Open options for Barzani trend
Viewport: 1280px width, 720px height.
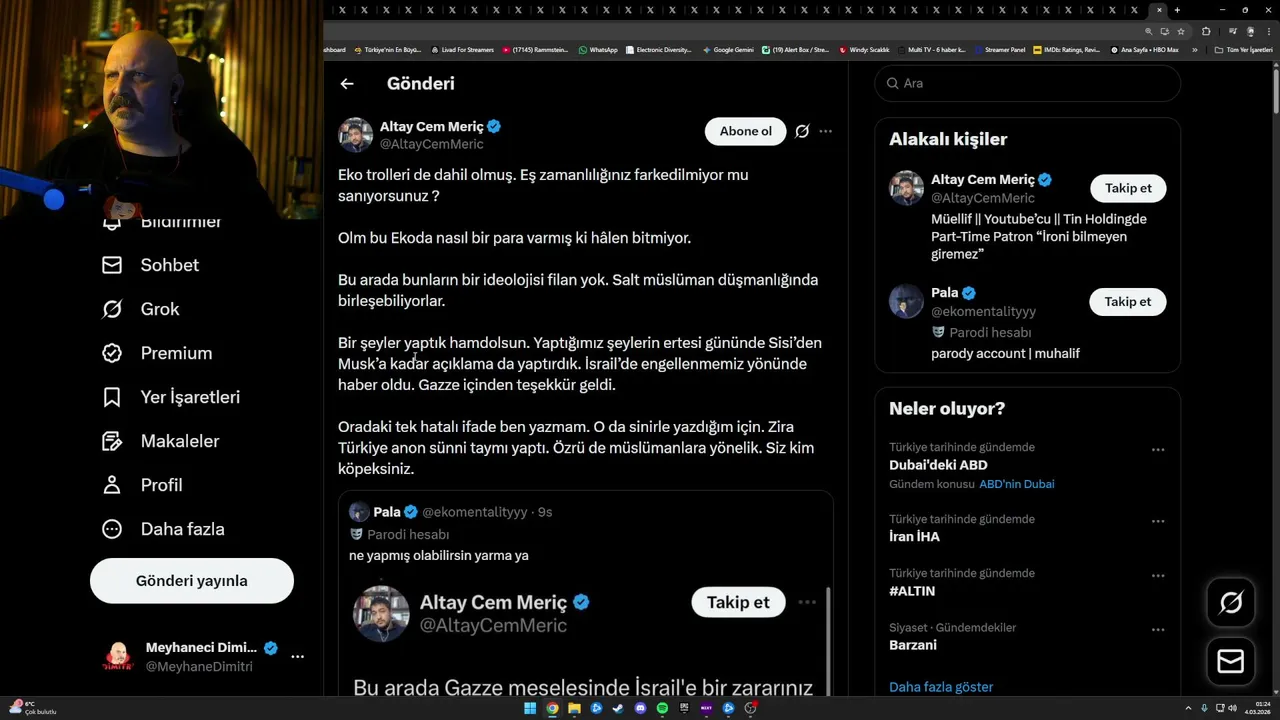pos(1158,630)
